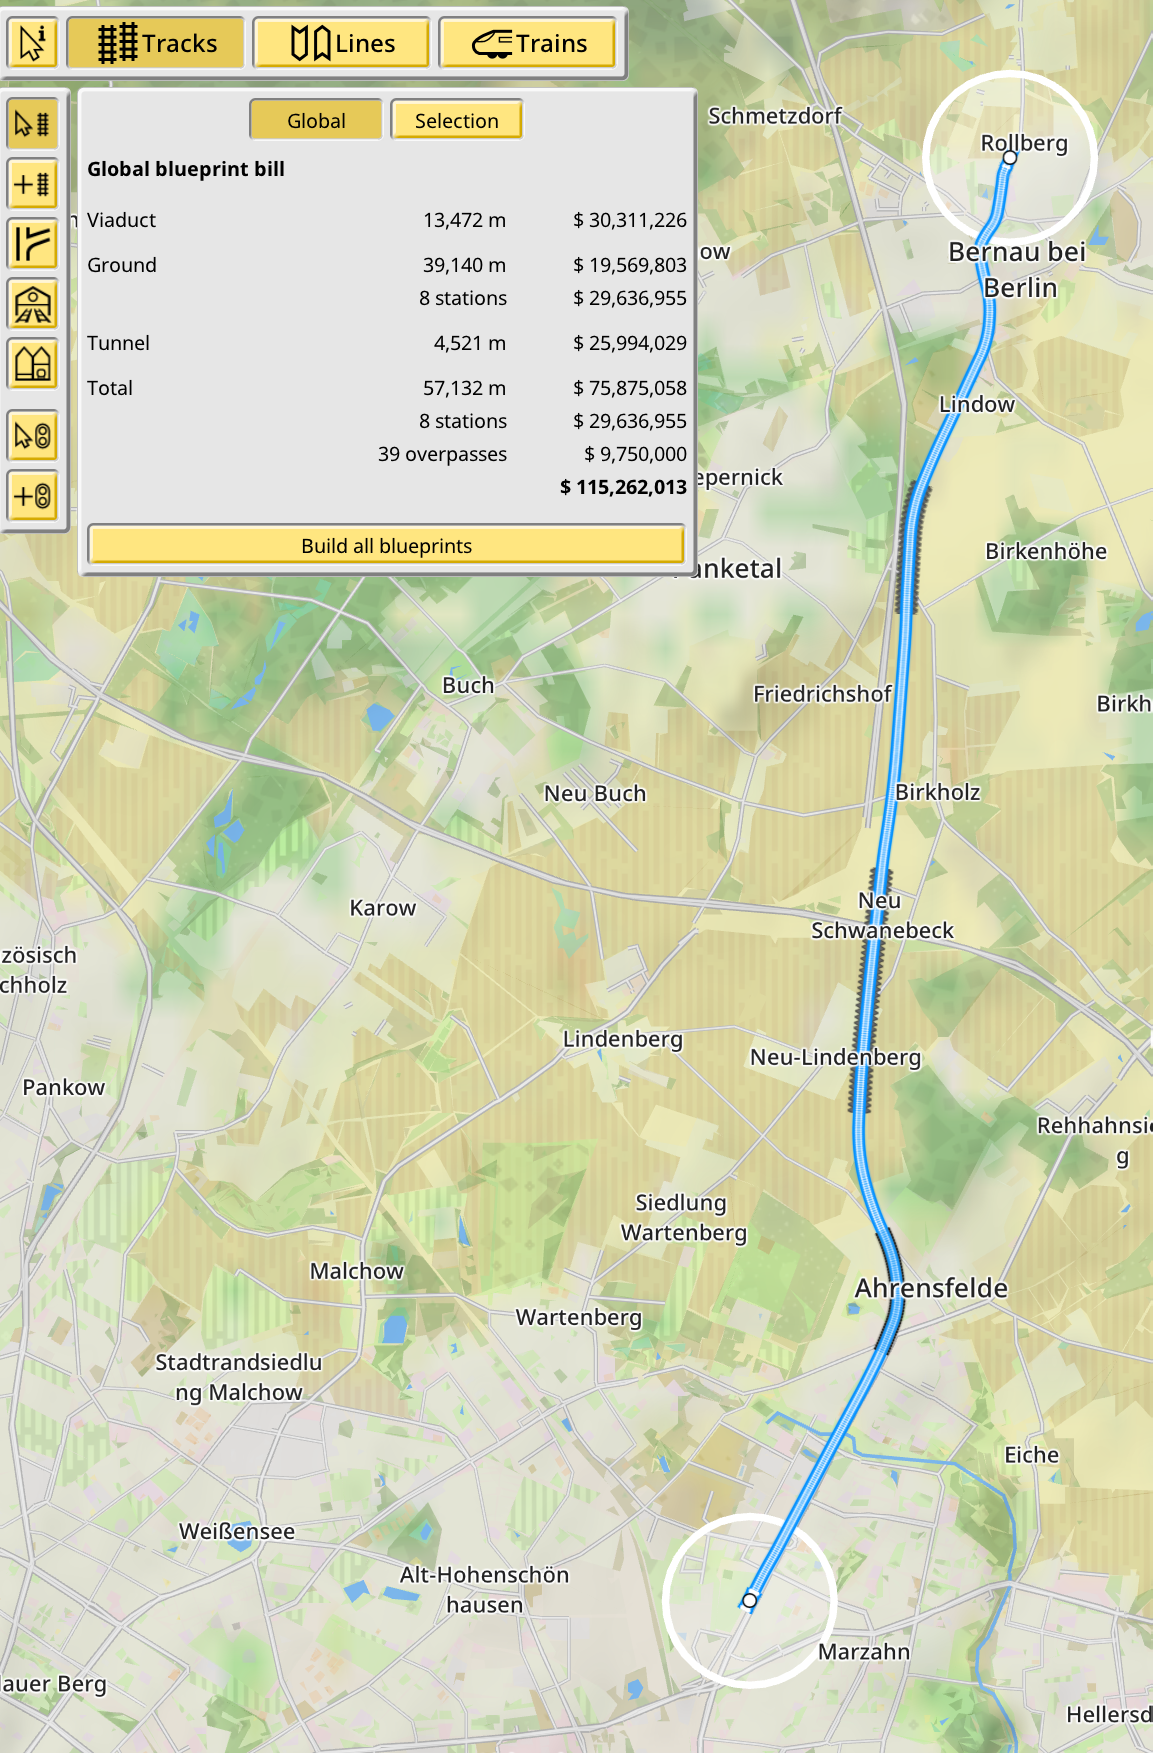
Task: Click the Neu-Lindenberg map label
Action: 836,1058
